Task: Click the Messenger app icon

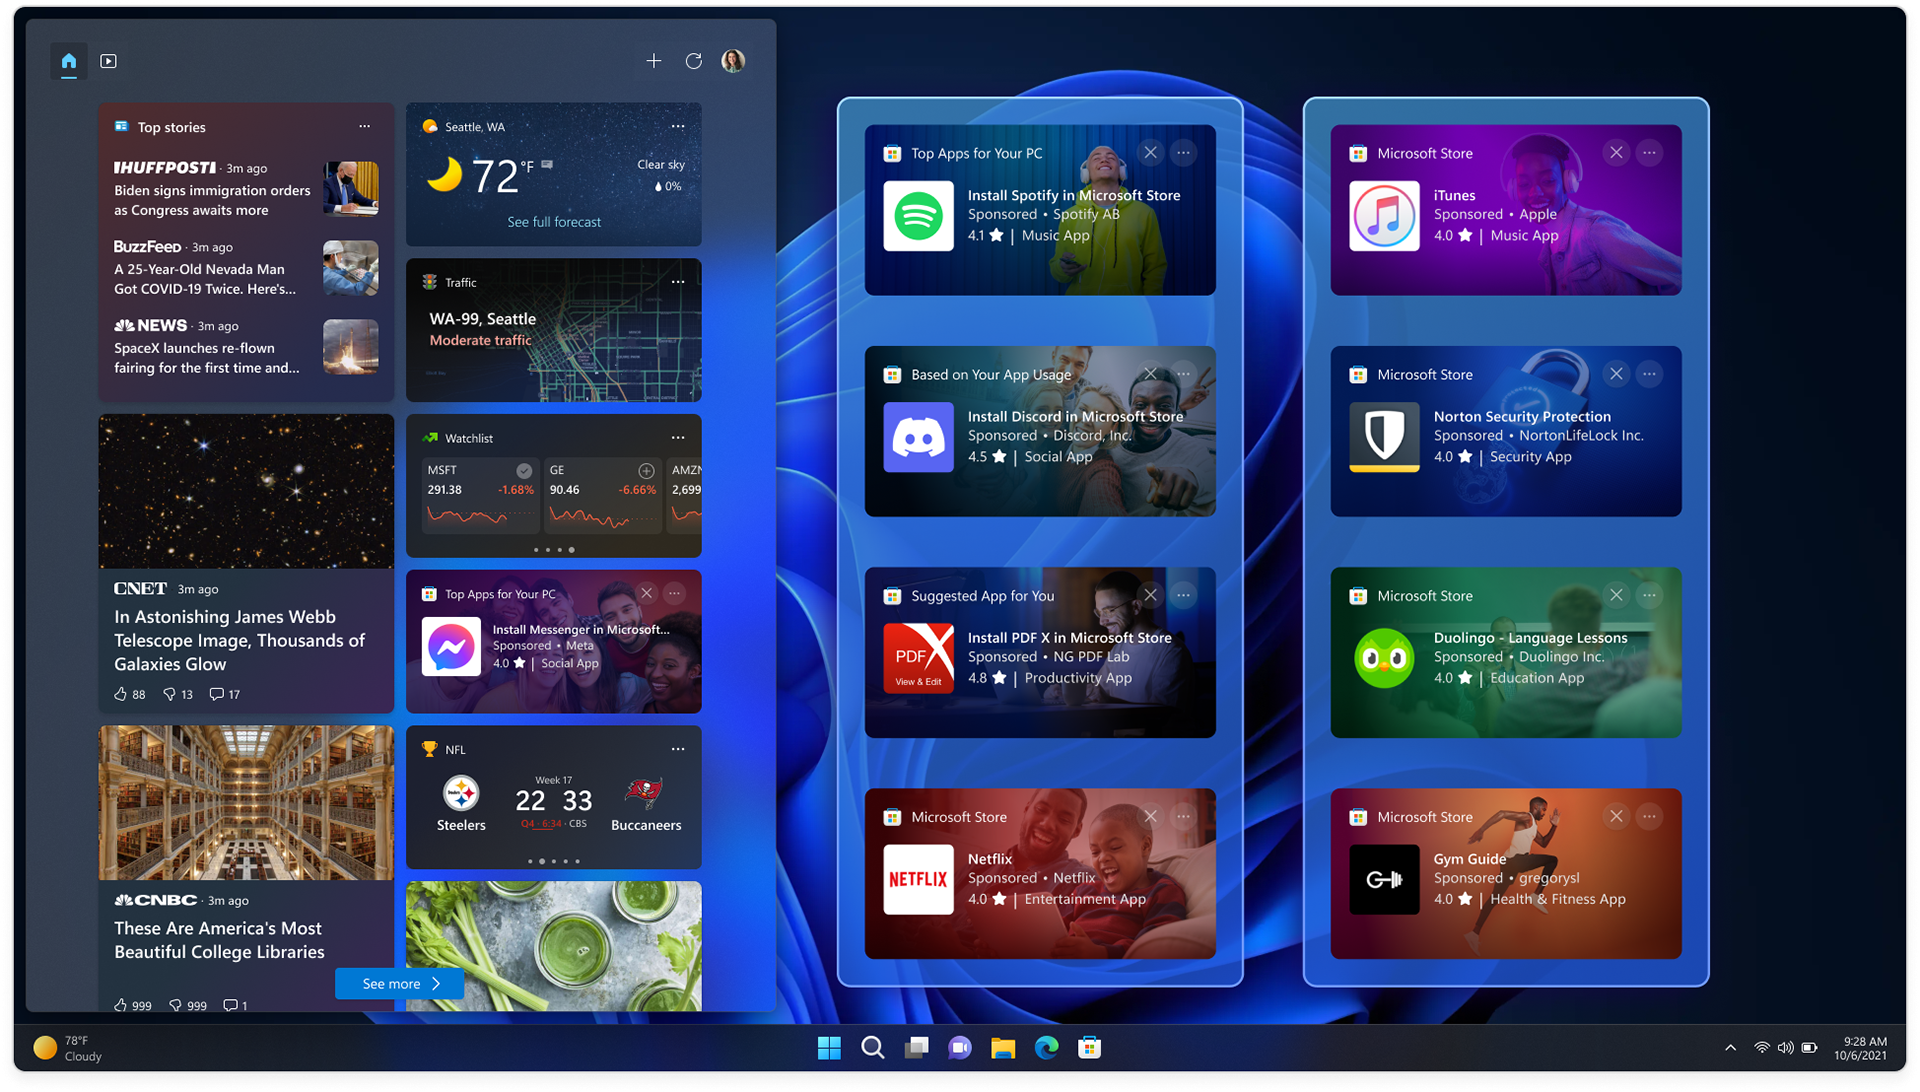Action: (451, 647)
